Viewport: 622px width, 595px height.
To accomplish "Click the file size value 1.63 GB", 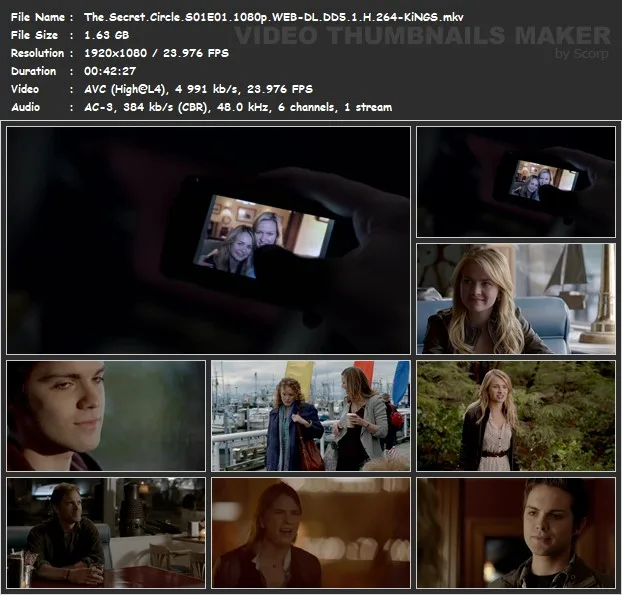I will pos(106,35).
